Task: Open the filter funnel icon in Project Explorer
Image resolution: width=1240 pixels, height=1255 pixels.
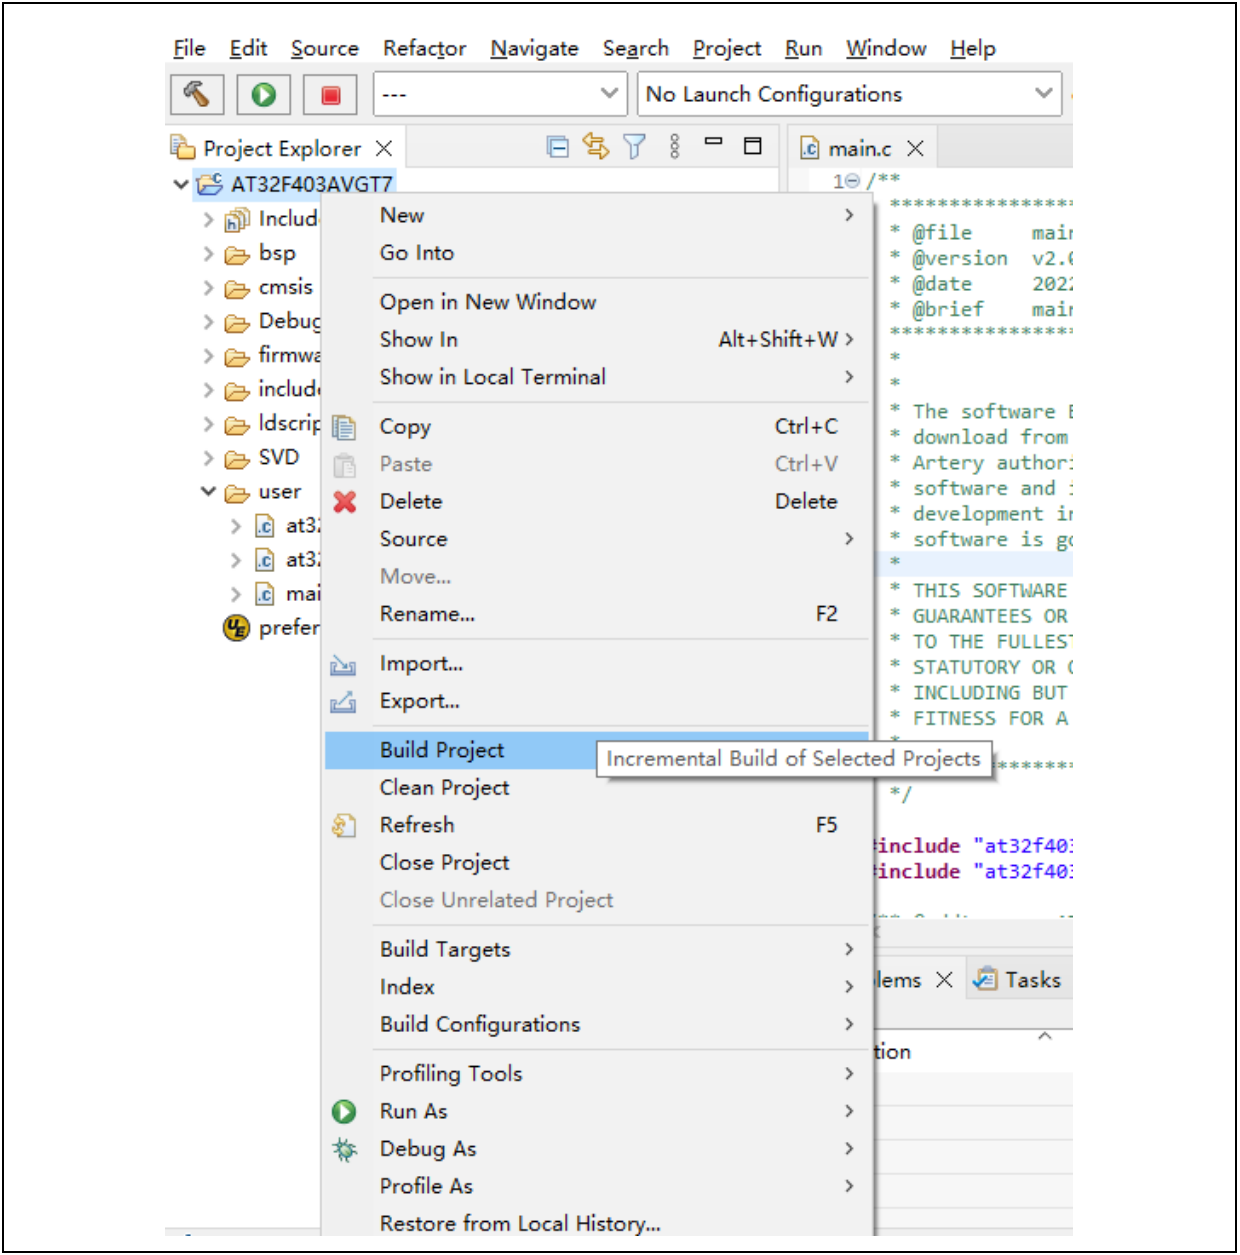Action: pyautogui.click(x=634, y=147)
